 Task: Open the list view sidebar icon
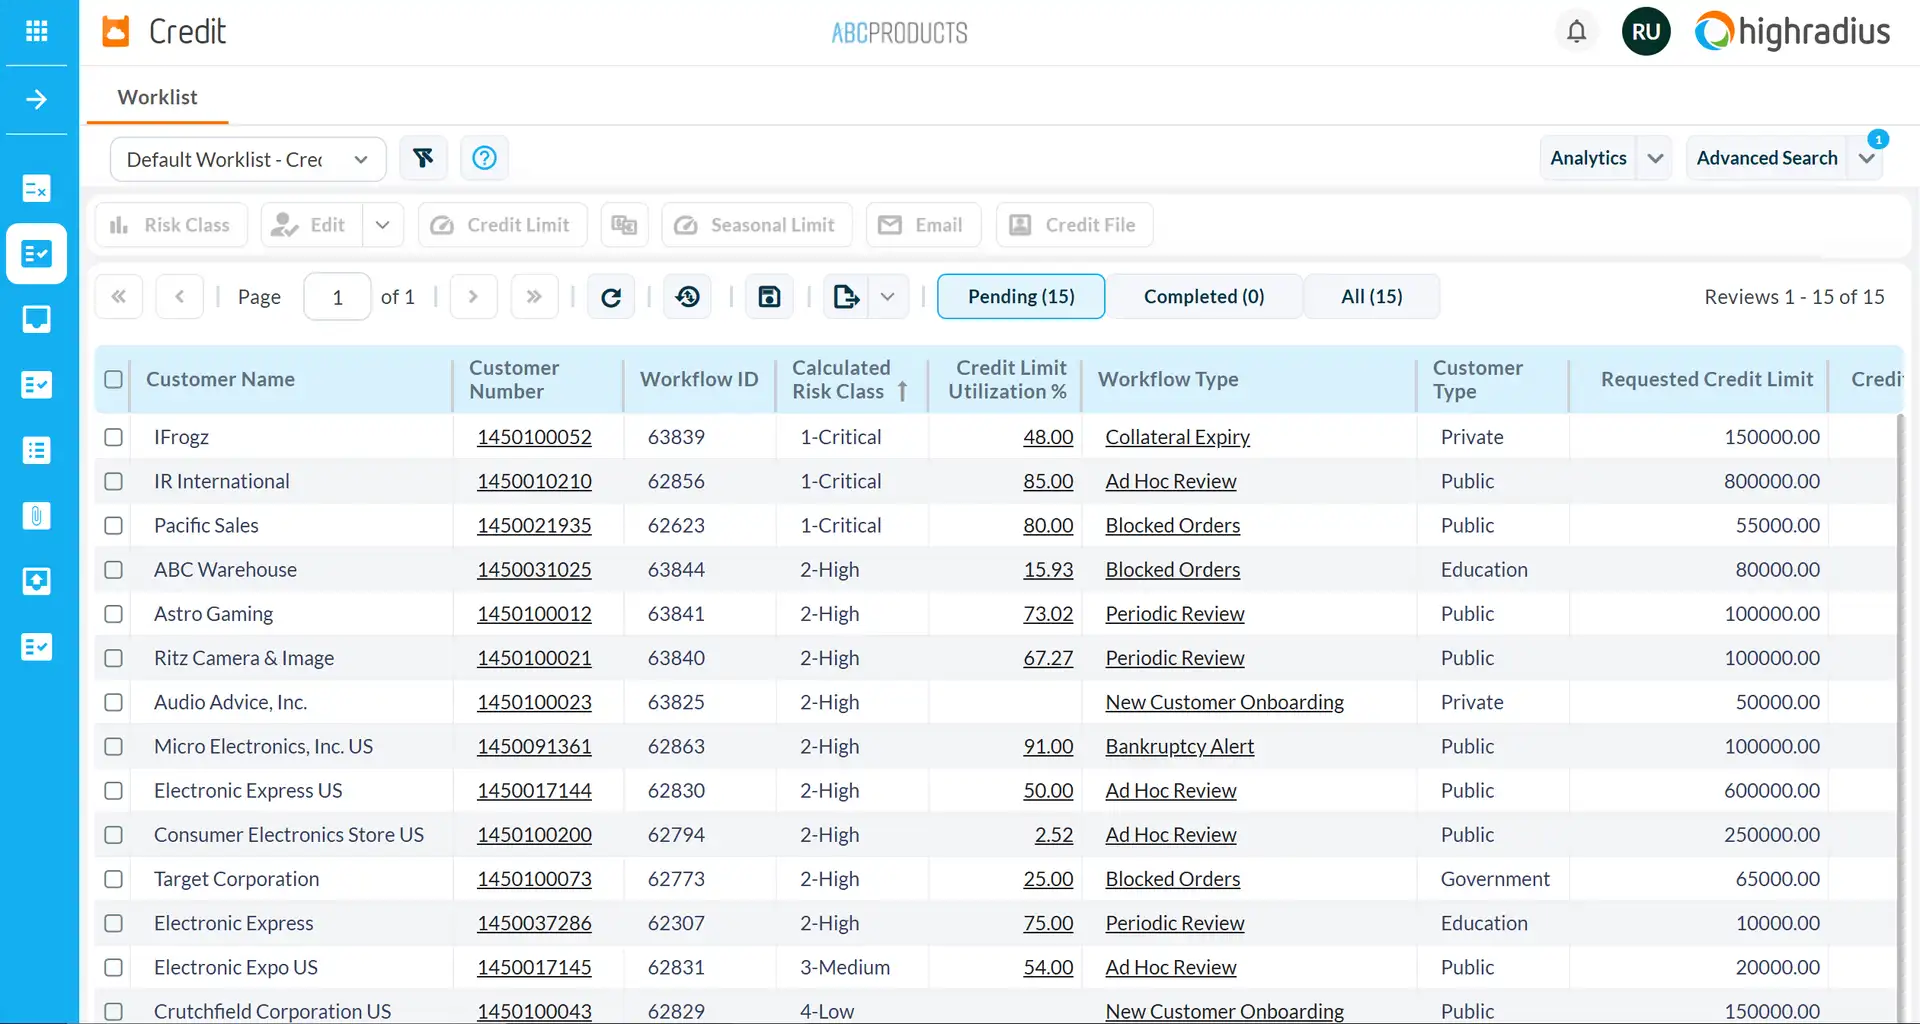tap(37, 450)
